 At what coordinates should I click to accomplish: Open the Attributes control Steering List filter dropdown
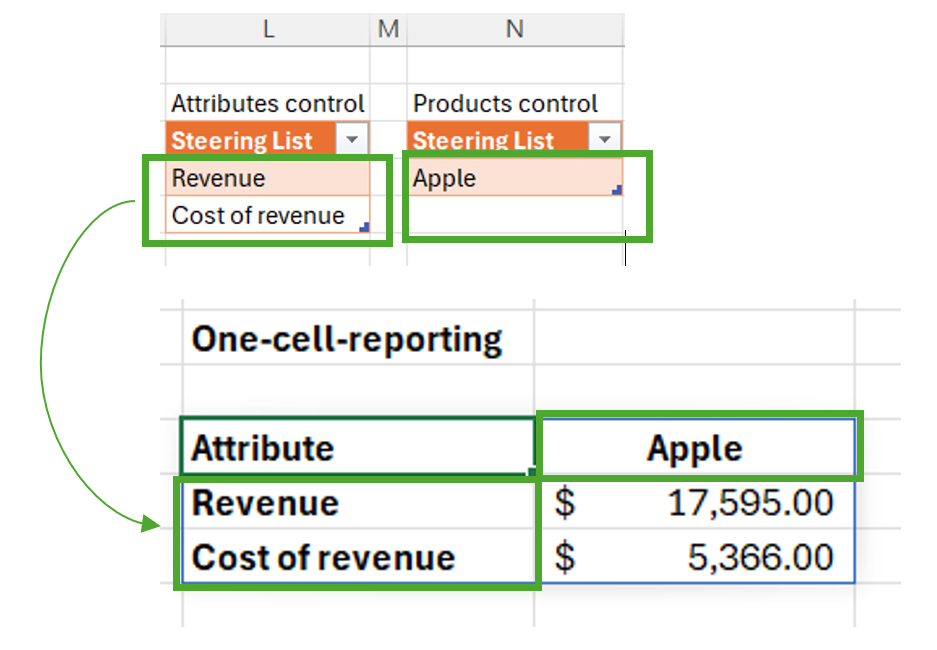click(x=353, y=141)
